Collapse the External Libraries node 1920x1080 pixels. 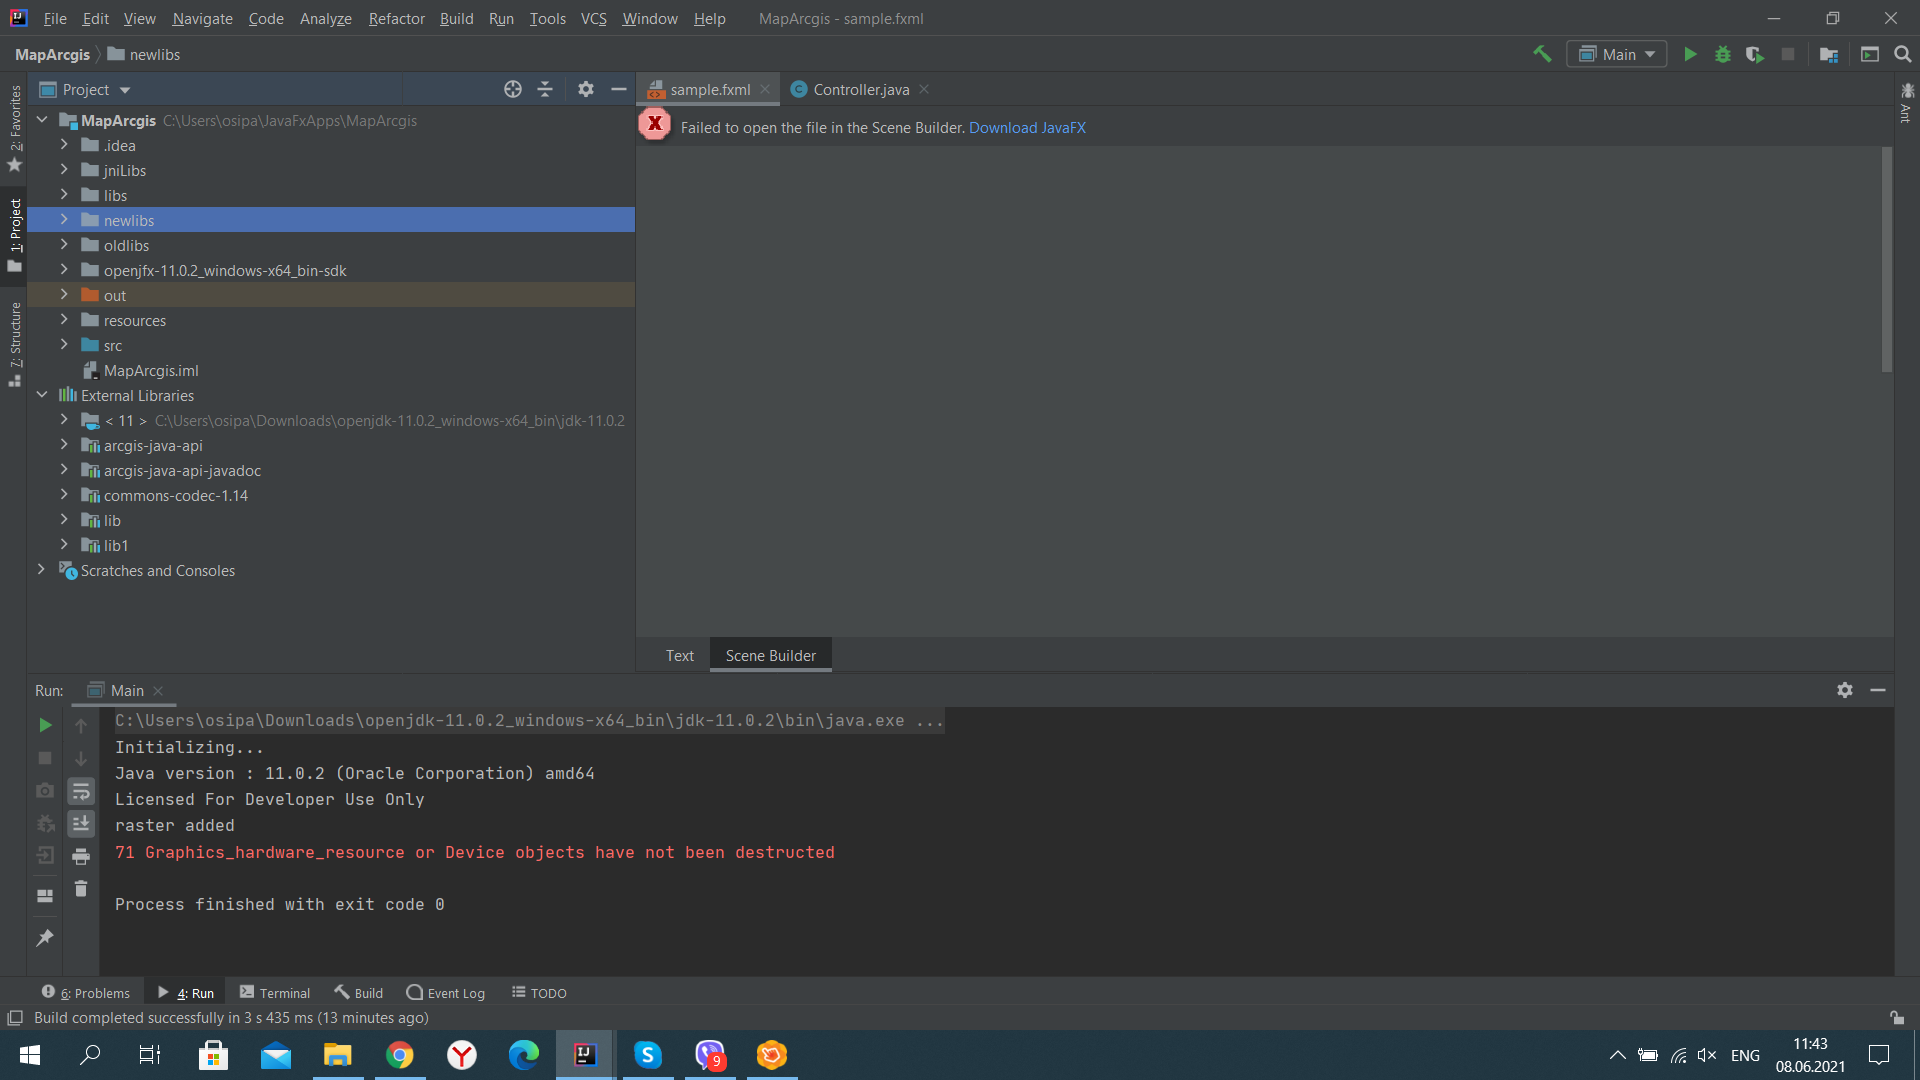tap(42, 395)
